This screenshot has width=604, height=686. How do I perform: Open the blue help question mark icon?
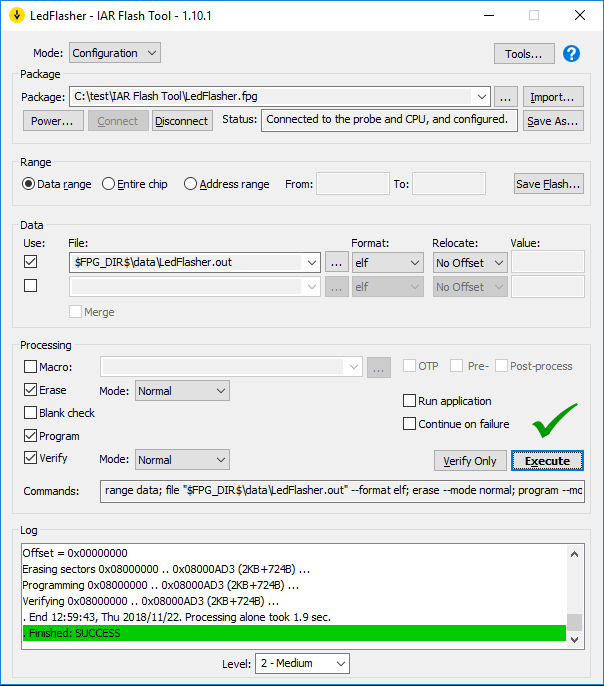pyautogui.click(x=571, y=54)
